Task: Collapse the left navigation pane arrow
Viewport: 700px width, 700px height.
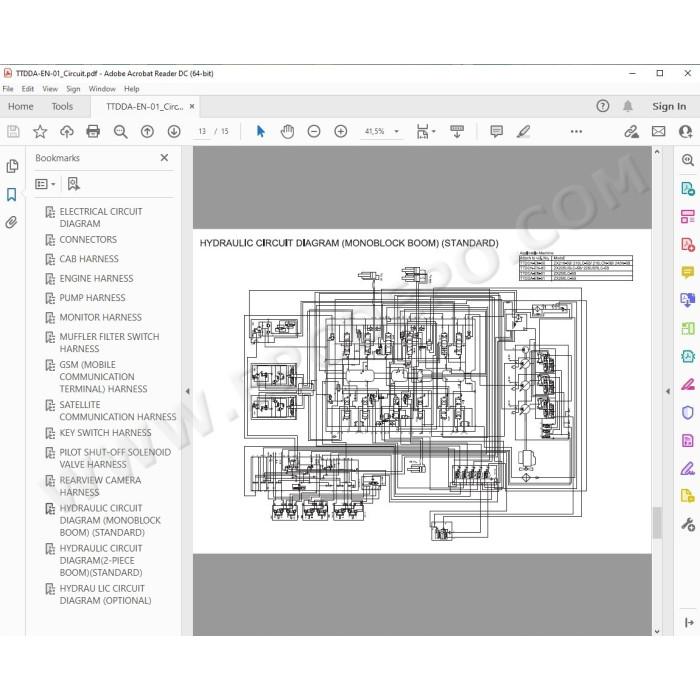Action: tap(188, 391)
